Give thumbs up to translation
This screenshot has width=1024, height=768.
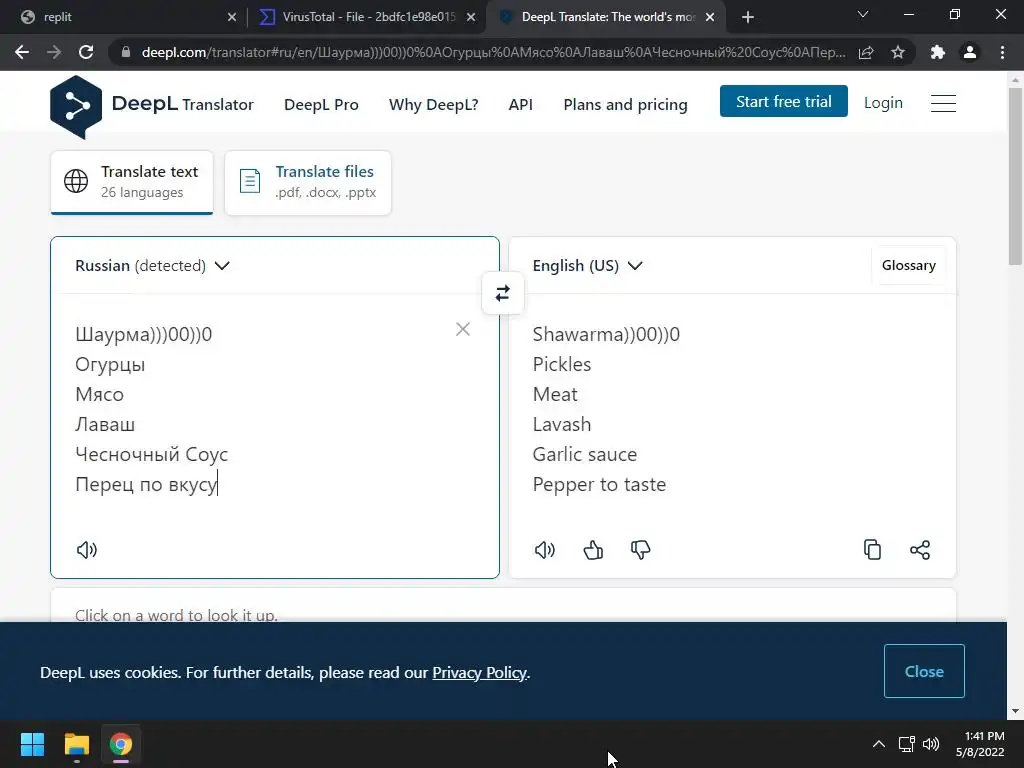pos(593,550)
